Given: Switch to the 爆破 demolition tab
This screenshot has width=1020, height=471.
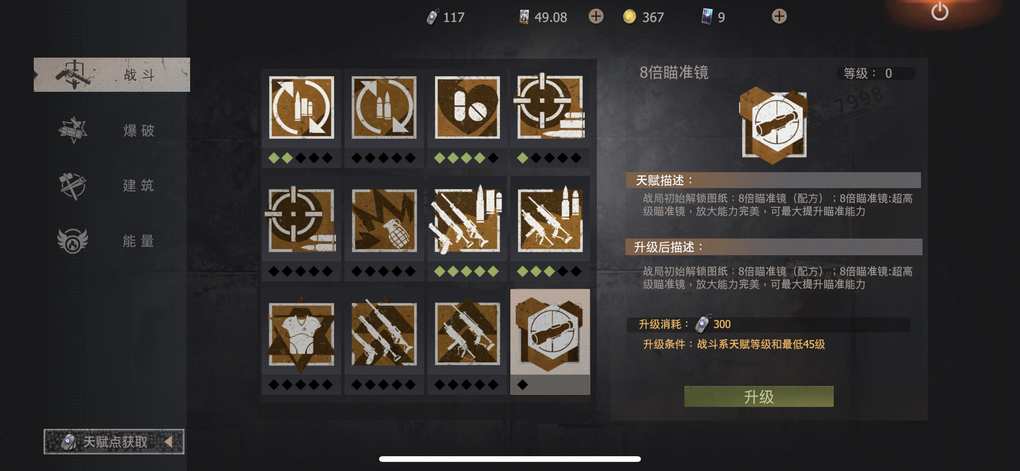Looking at the screenshot, I should click(112, 131).
